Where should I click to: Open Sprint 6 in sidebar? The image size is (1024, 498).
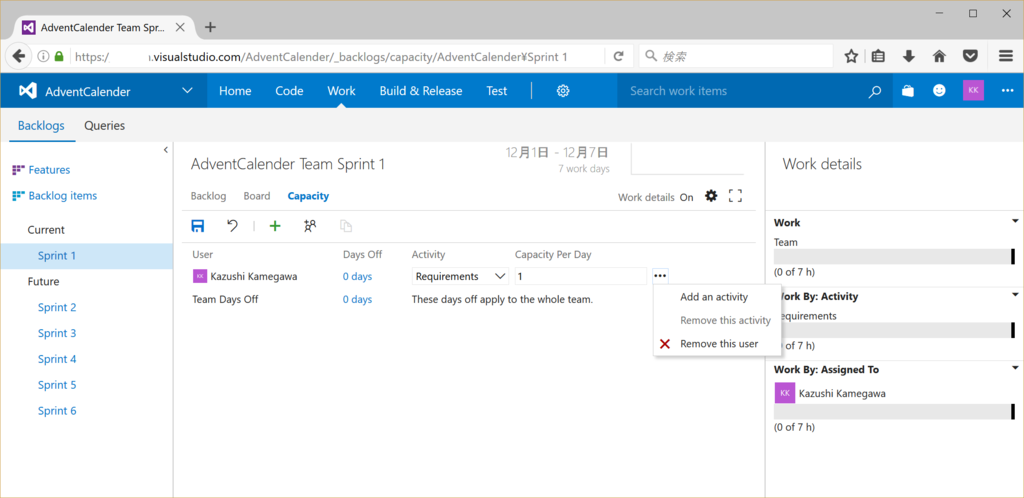click(57, 411)
